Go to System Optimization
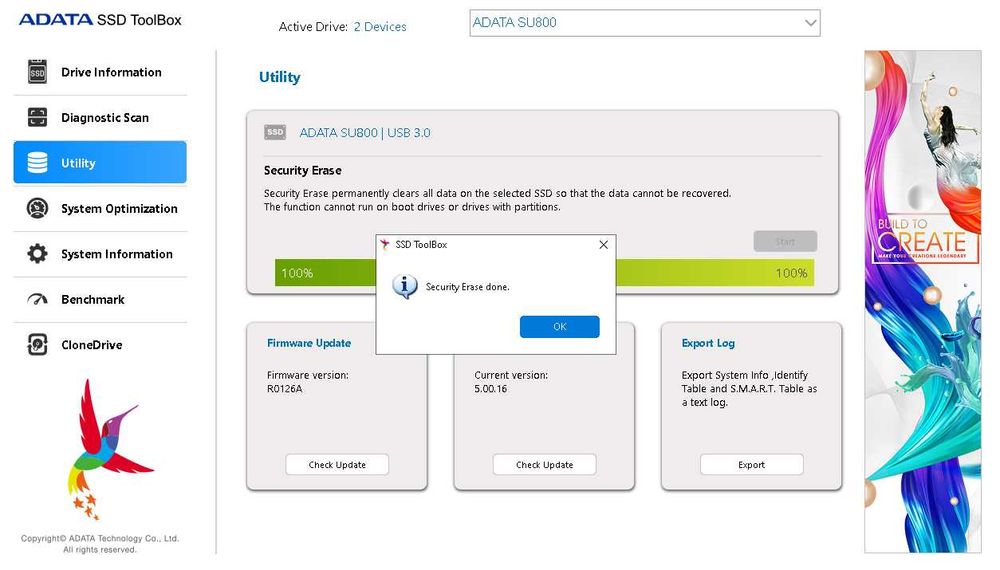The height and width of the screenshot is (570, 1000). [x=100, y=208]
